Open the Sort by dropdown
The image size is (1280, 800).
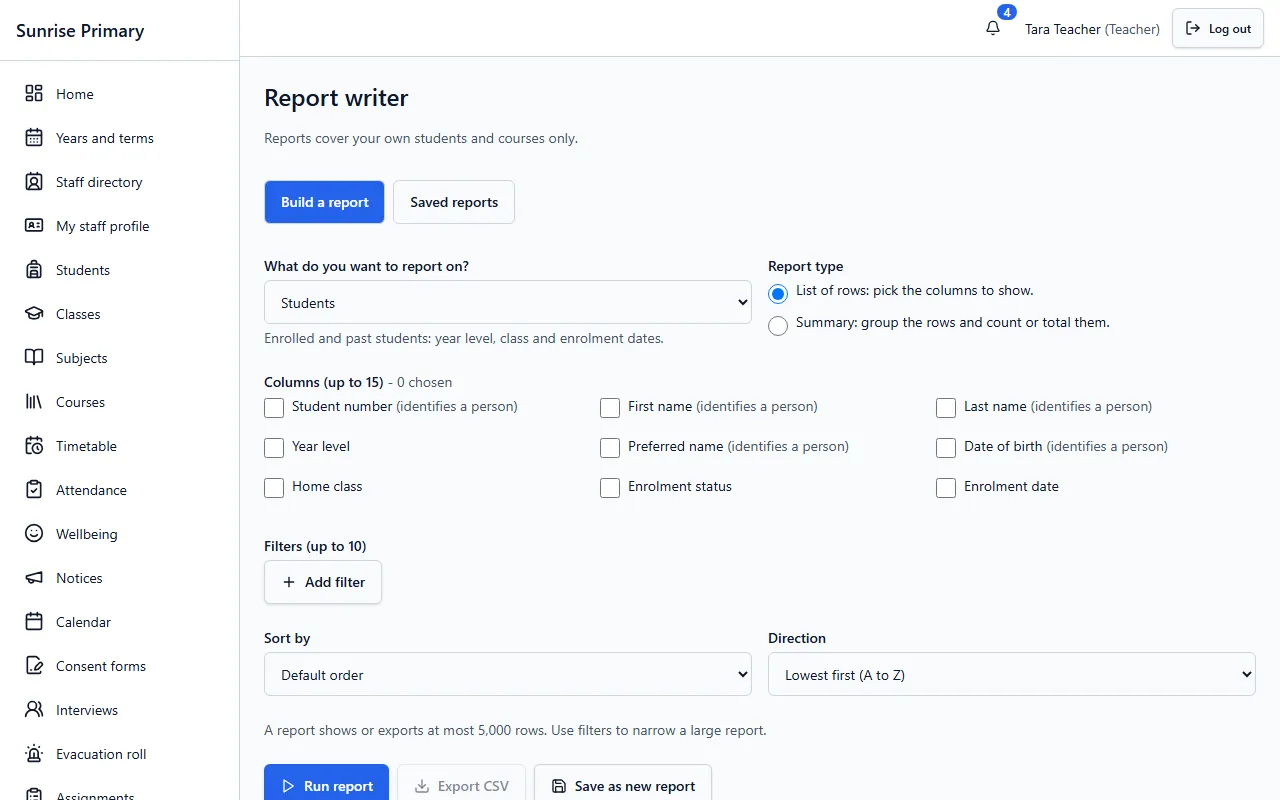(x=508, y=674)
